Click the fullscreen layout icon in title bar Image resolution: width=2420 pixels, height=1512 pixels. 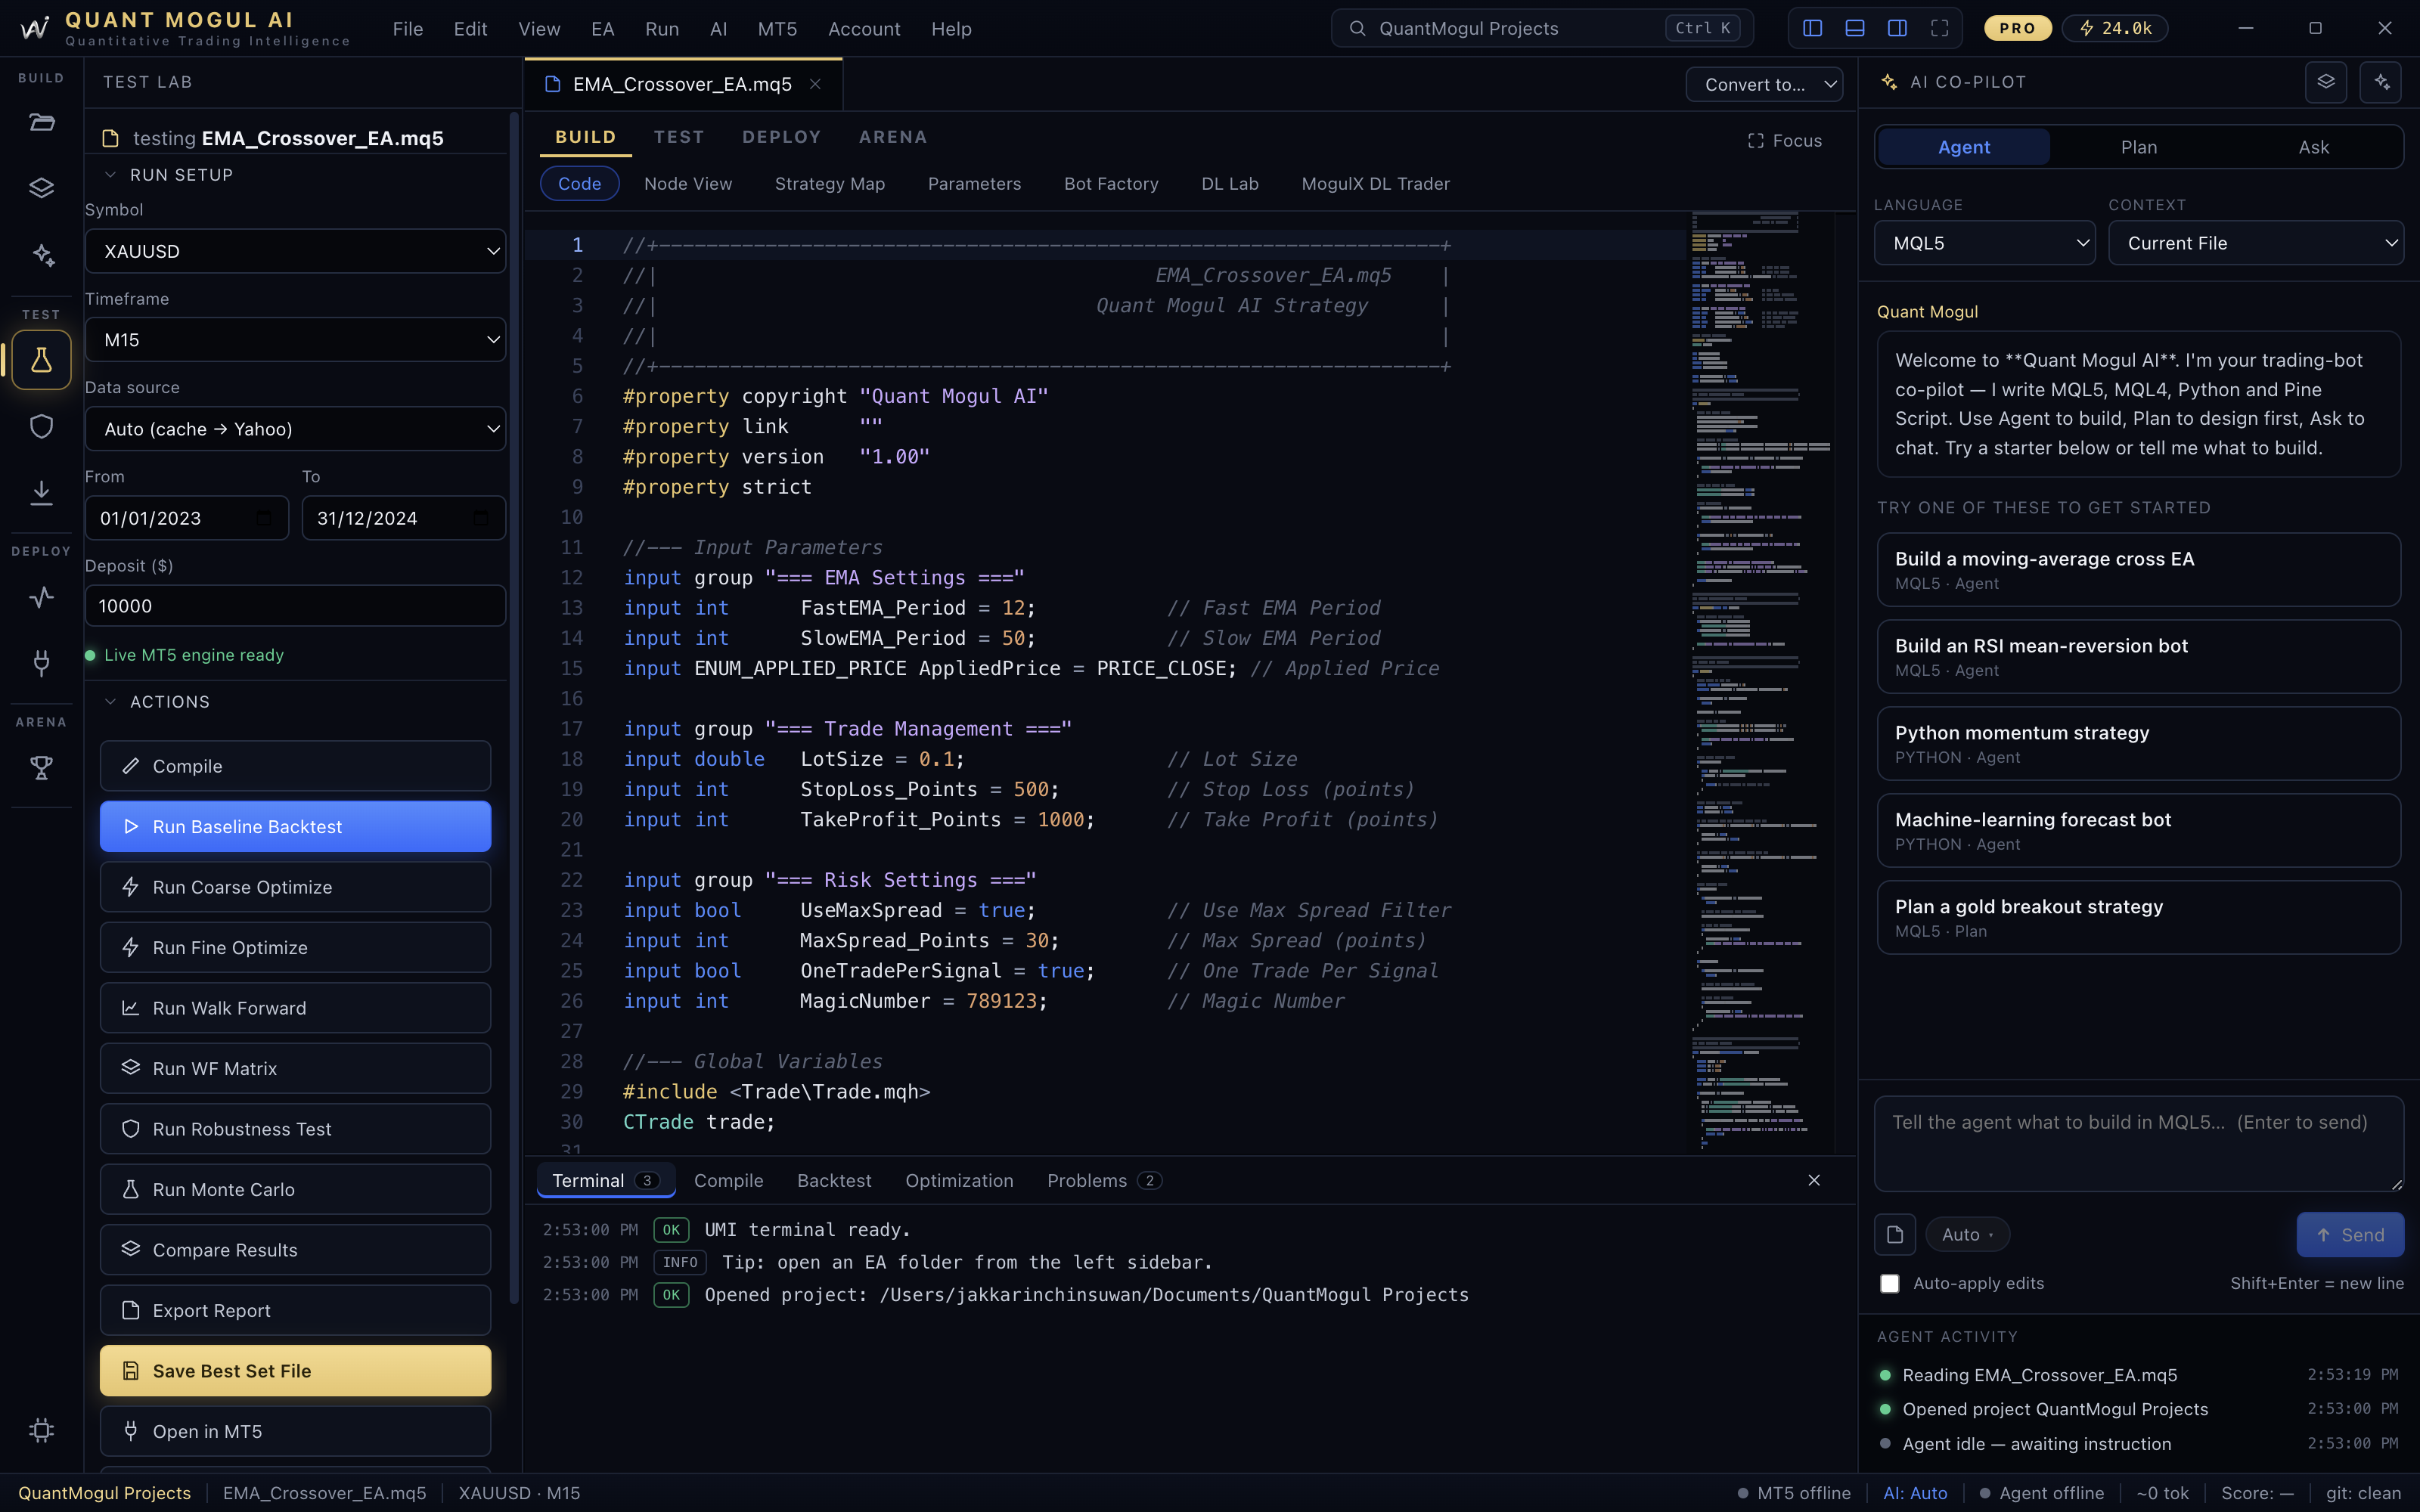pos(1939,28)
